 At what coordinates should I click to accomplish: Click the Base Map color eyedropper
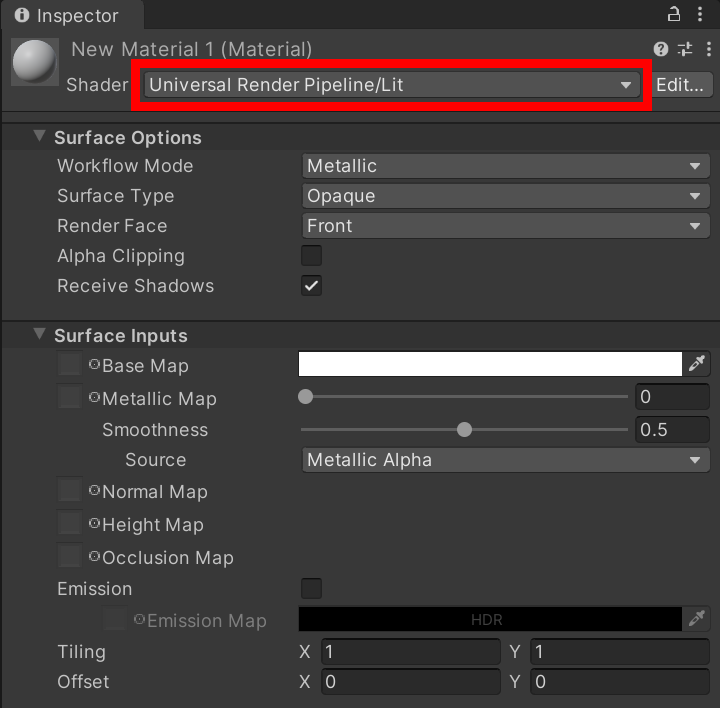(697, 363)
